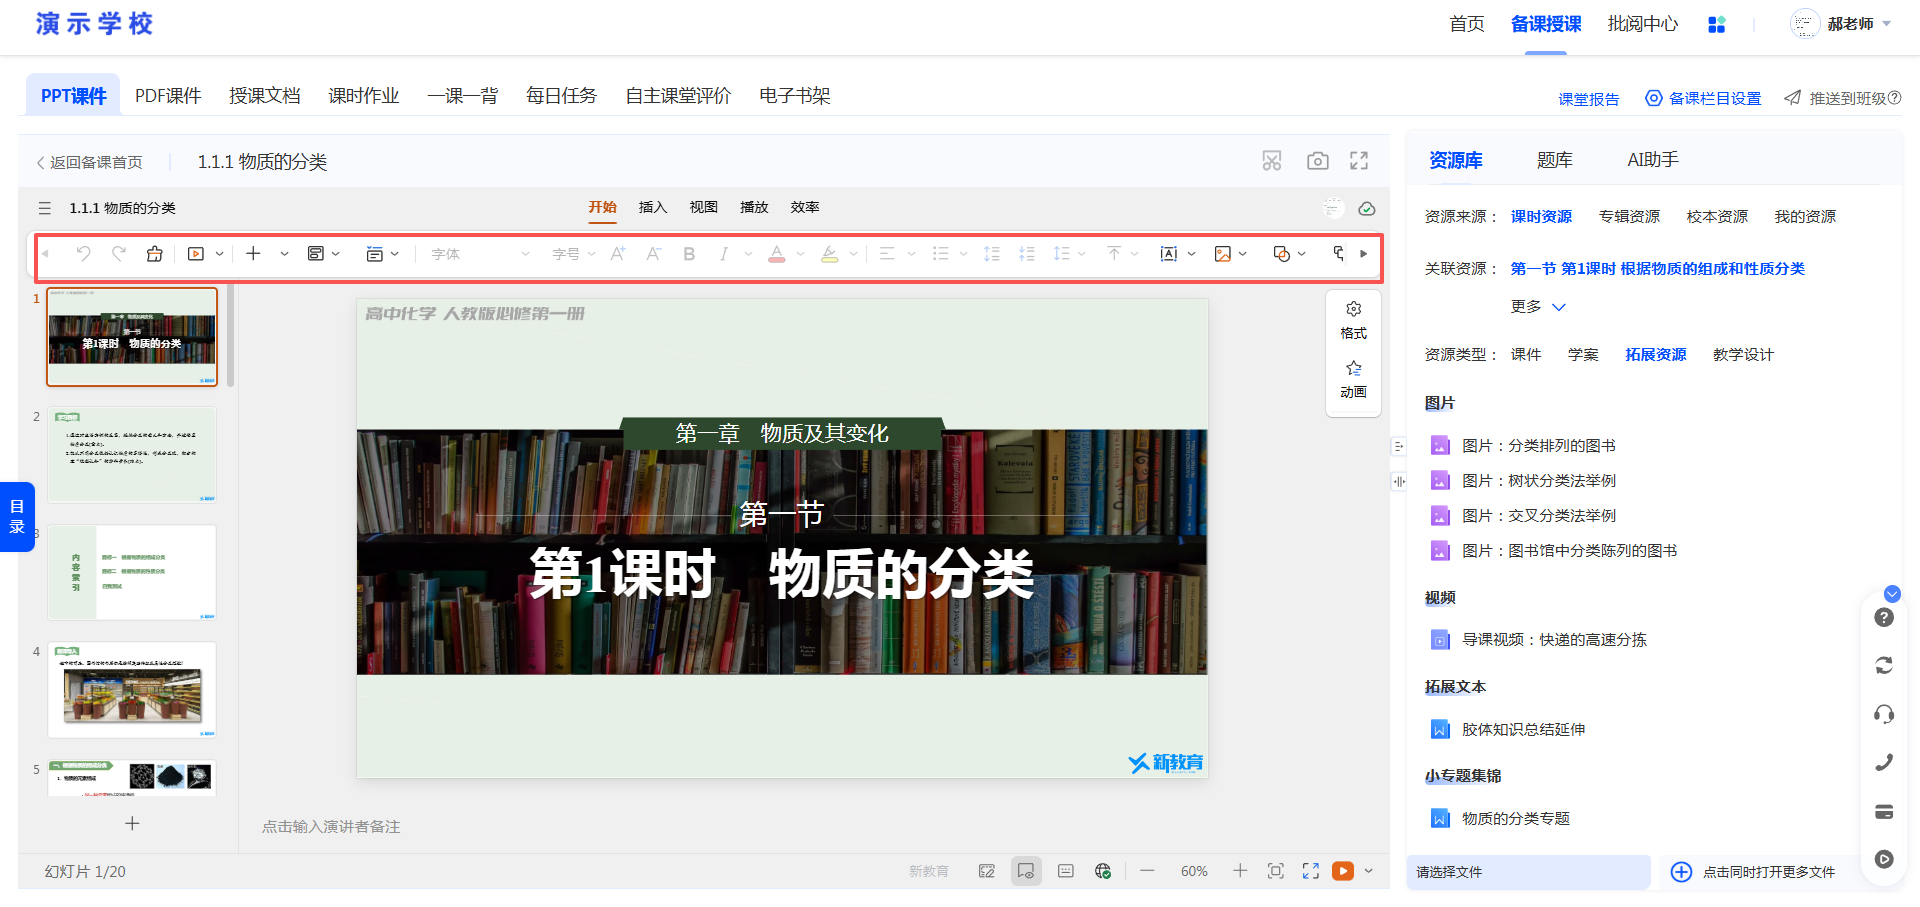Increase font size with the A+ icon
The width and height of the screenshot is (1920, 907).
(618, 254)
